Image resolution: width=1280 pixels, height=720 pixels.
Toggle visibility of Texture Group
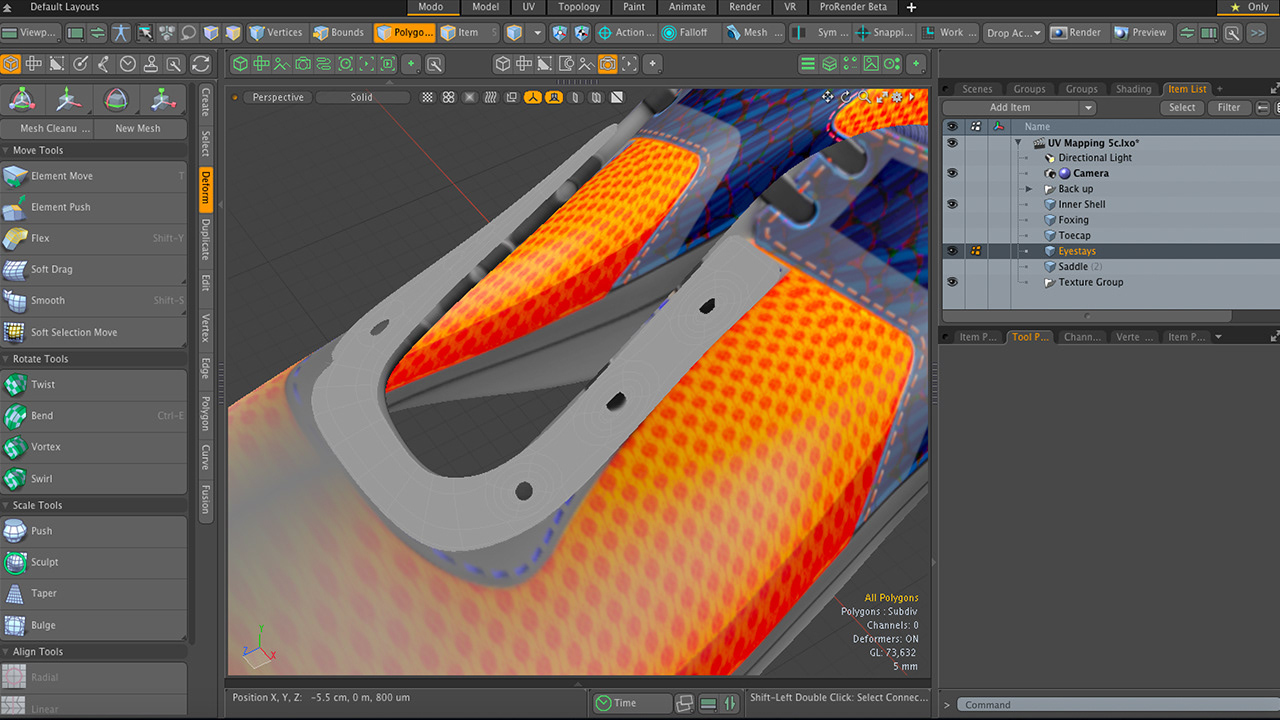(952, 282)
